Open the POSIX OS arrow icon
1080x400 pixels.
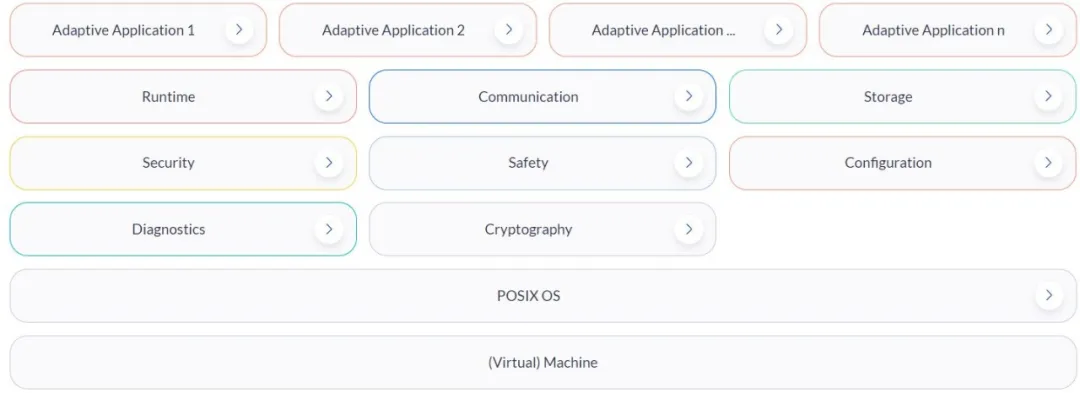click(1048, 295)
